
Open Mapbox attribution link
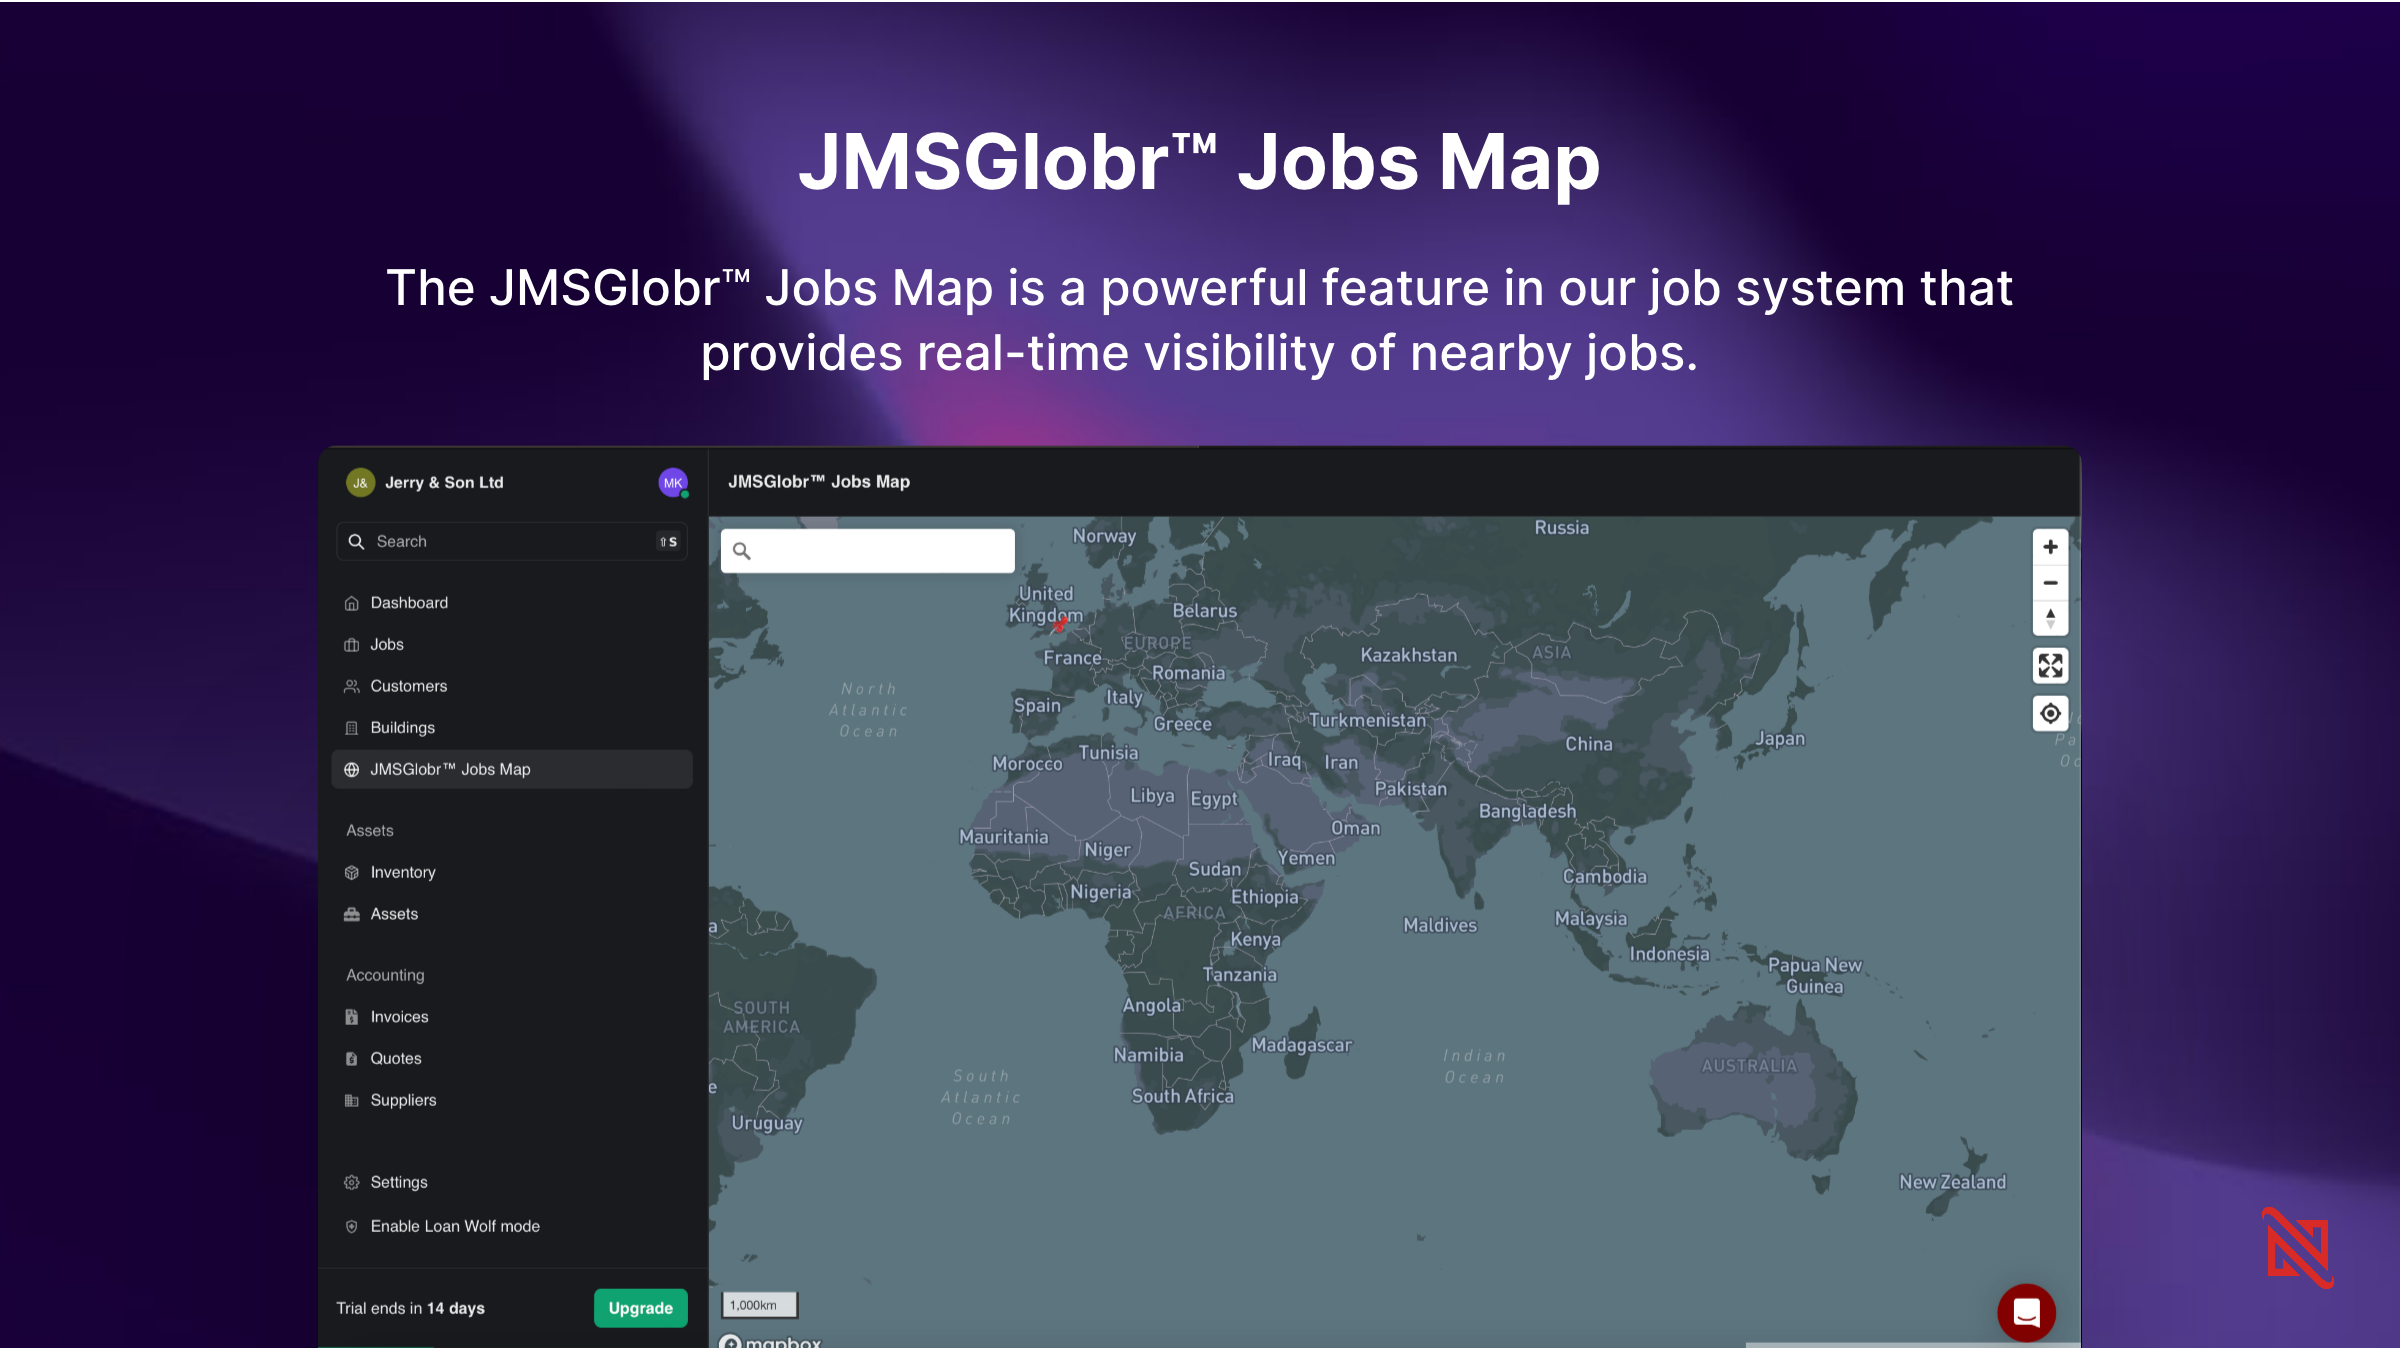(772, 1341)
